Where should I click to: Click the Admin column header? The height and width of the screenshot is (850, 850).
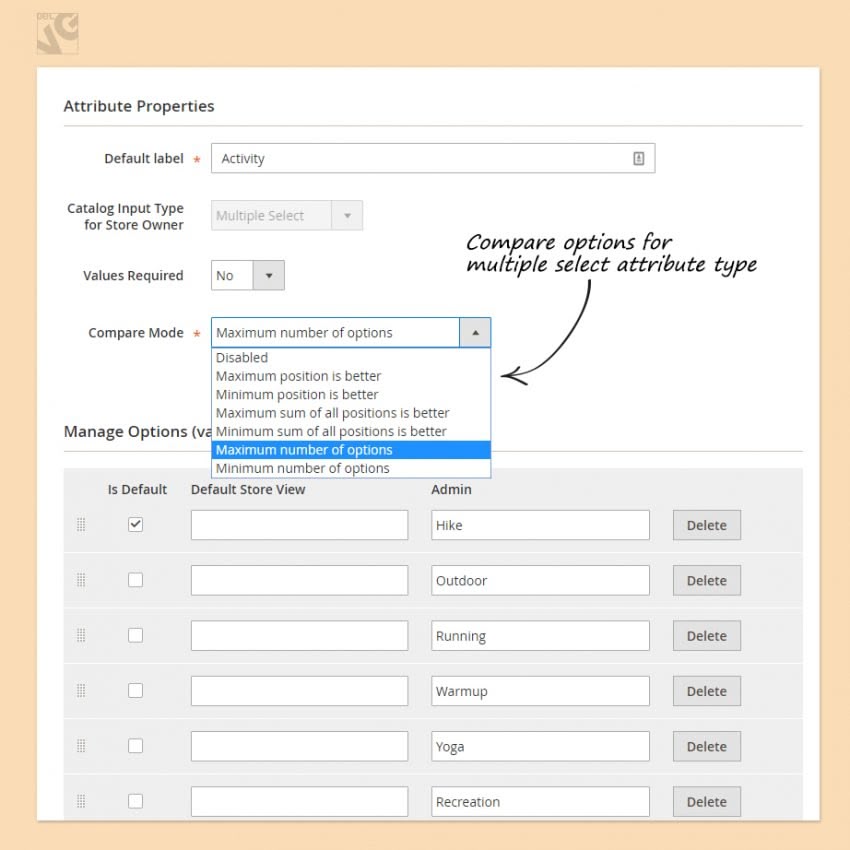click(451, 490)
